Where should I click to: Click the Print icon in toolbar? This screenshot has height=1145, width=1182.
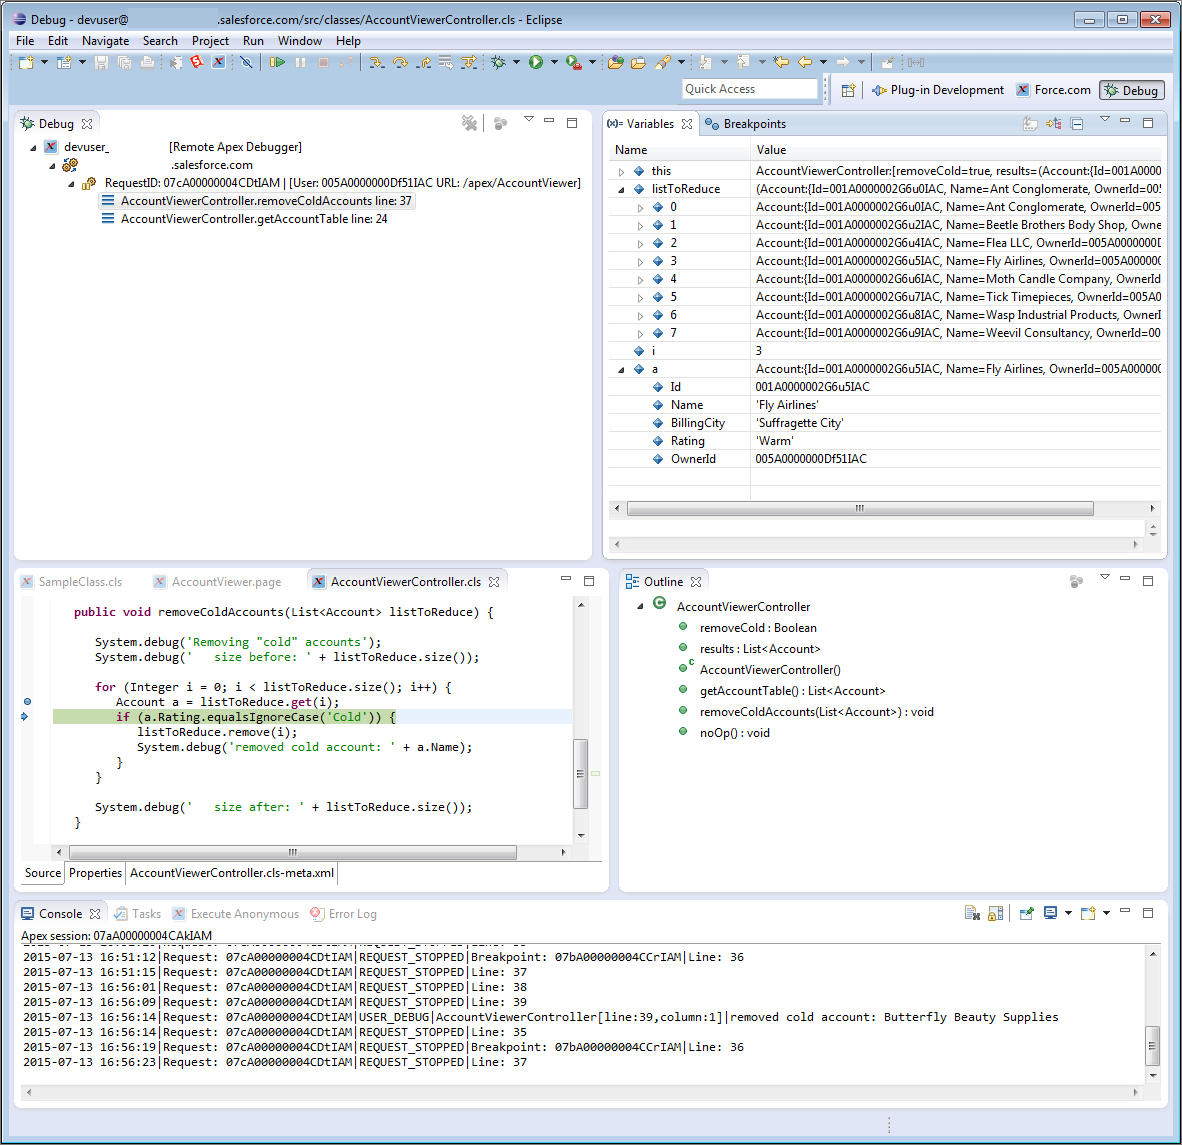click(x=148, y=63)
